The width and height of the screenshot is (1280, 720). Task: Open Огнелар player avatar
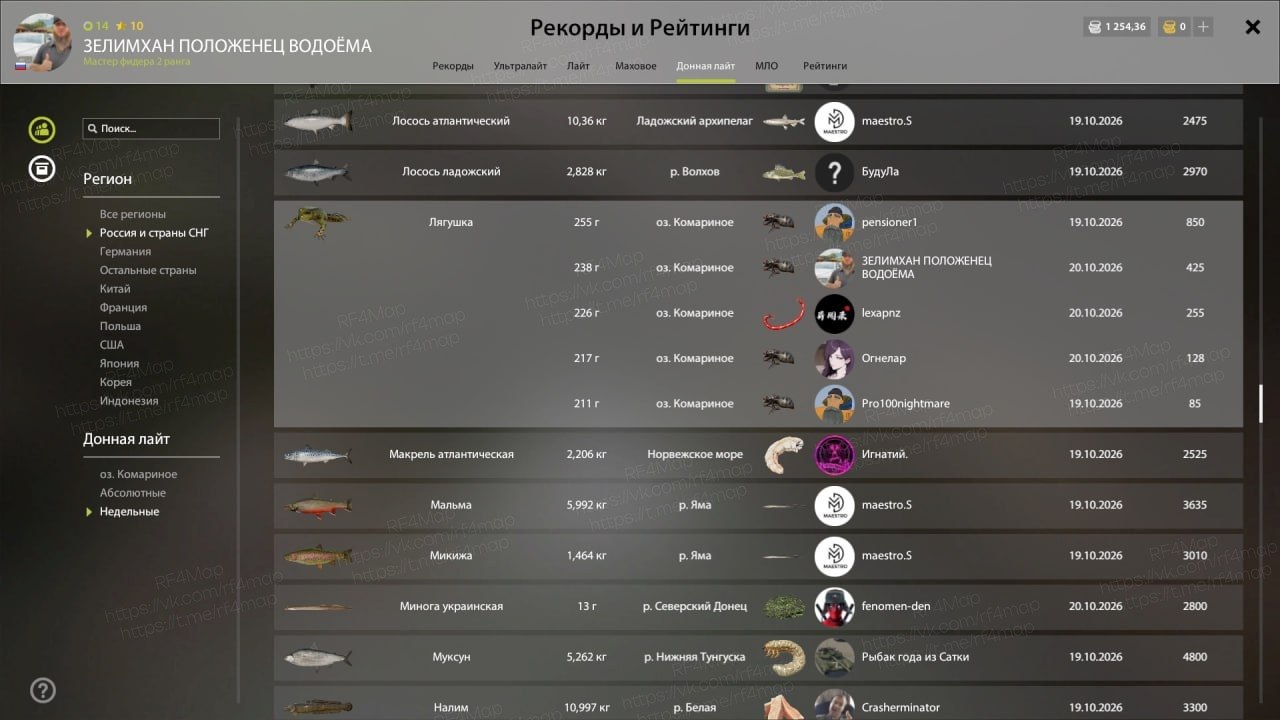pyautogui.click(x=834, y=358)
